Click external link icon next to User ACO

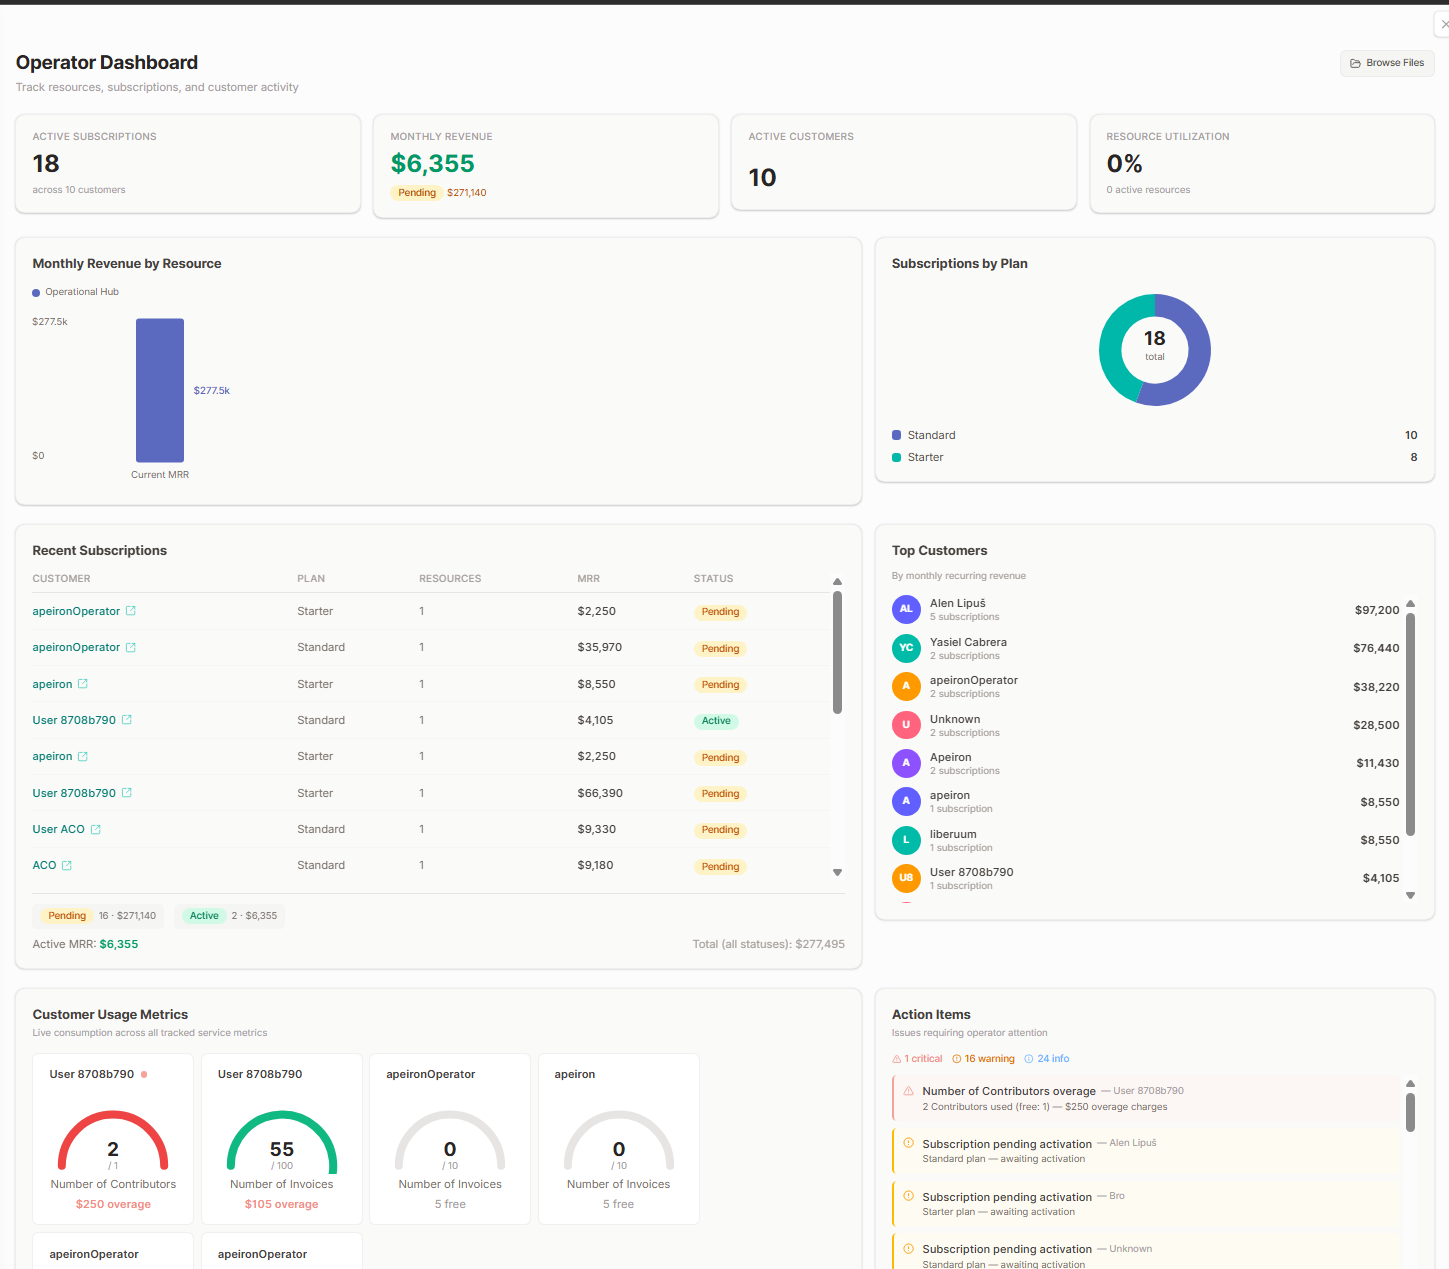(x=96, y=829)
